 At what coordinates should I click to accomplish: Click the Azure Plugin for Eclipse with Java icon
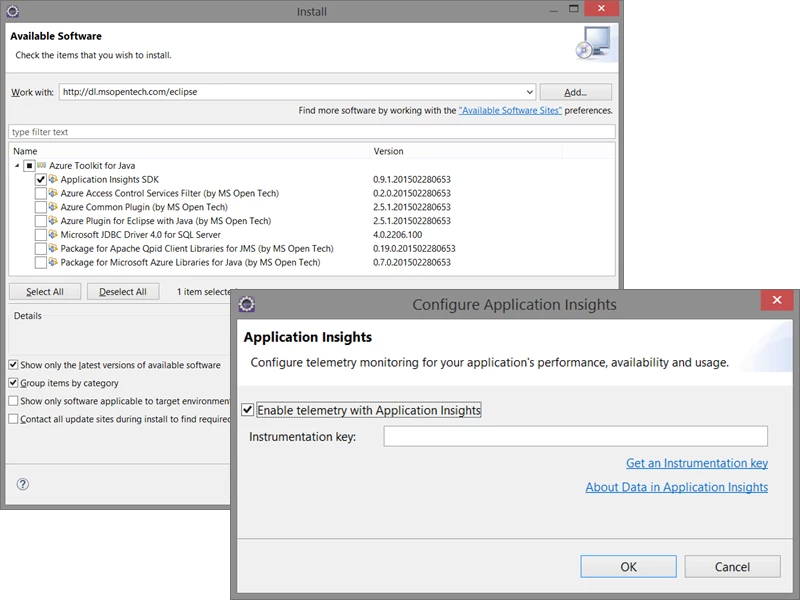click(x=53, y=220)
